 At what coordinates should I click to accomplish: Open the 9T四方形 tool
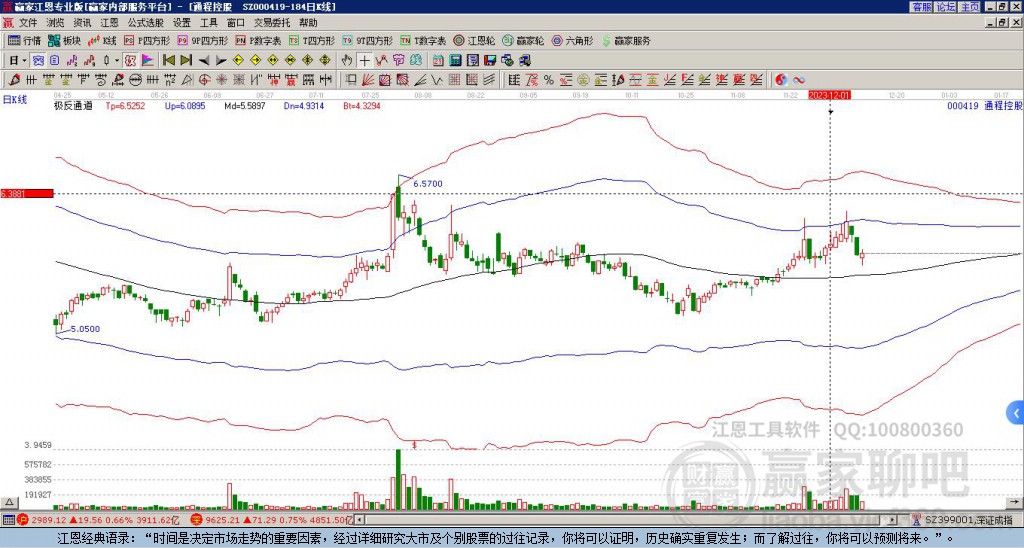[x=367, y=40]
